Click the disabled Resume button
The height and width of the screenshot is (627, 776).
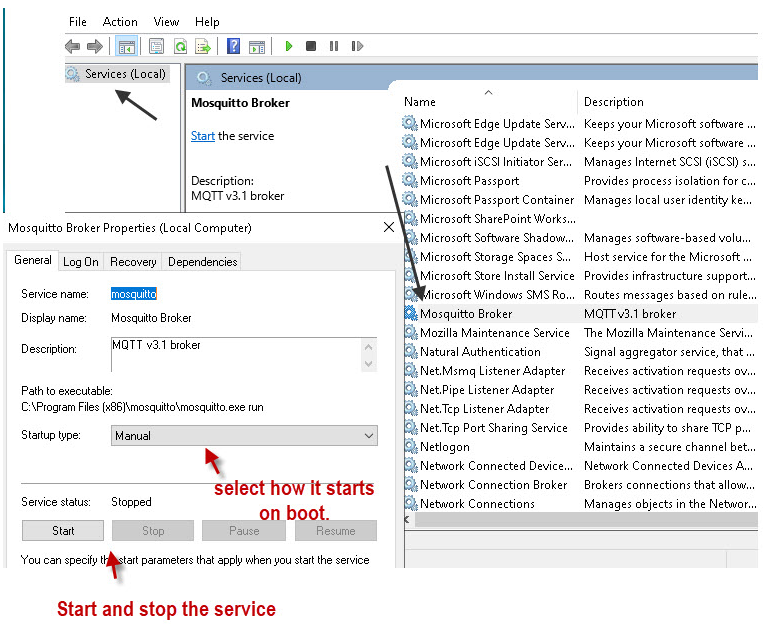[336, 531]
